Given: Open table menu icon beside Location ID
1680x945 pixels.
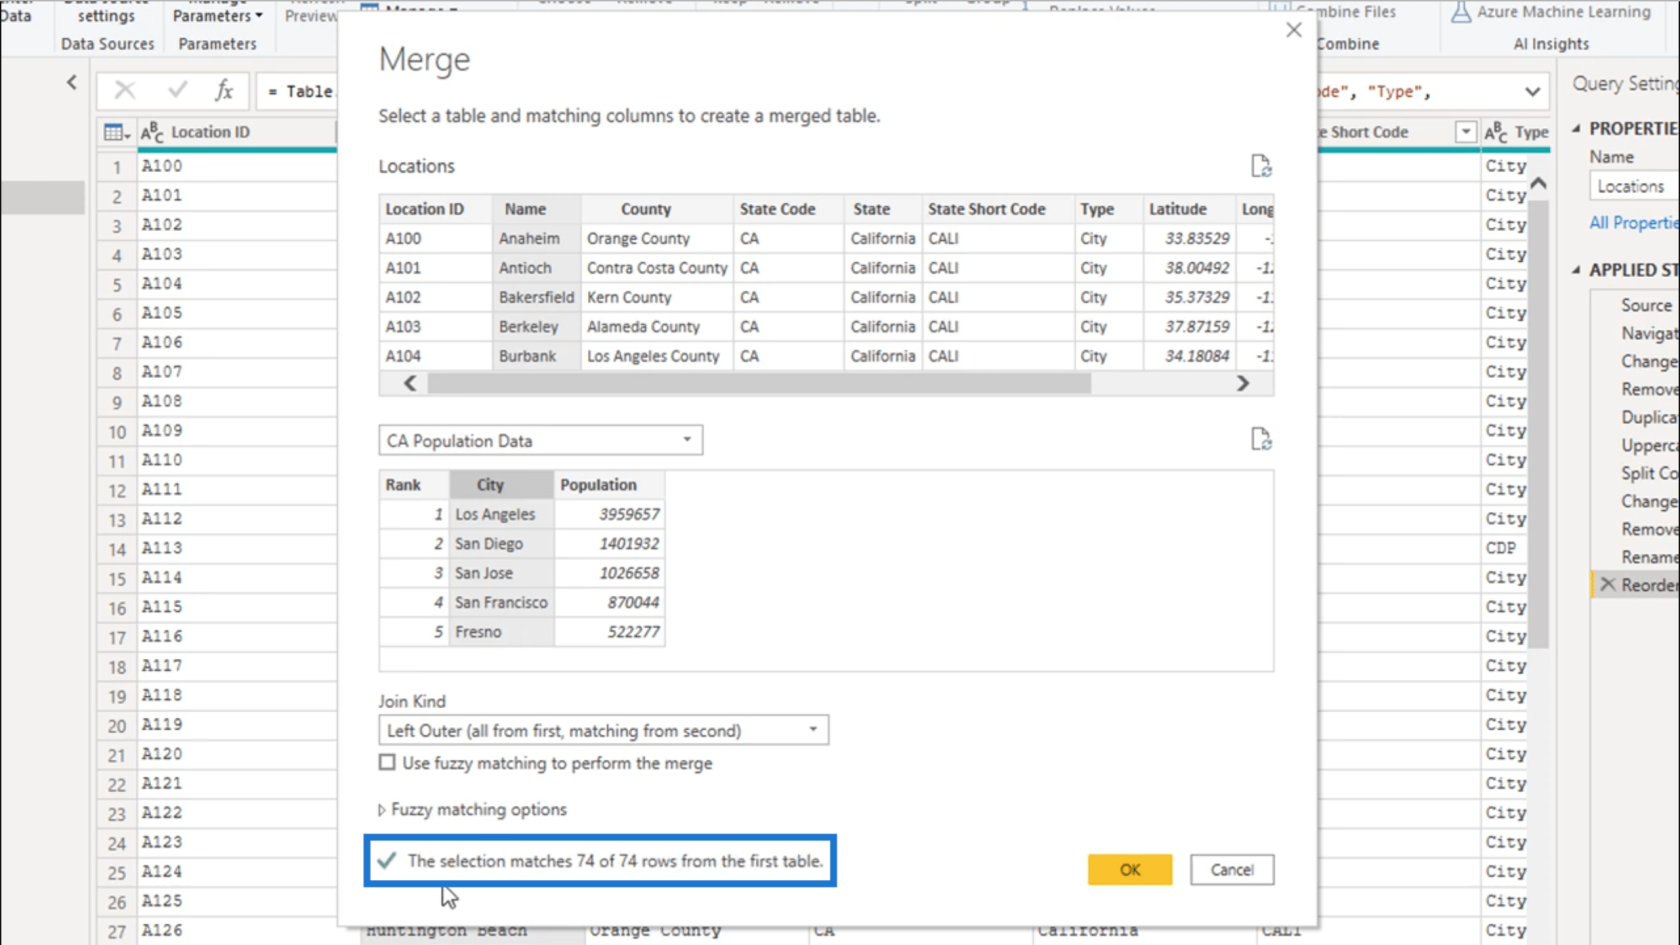Looking at the screenshot, I should (116, 132).
